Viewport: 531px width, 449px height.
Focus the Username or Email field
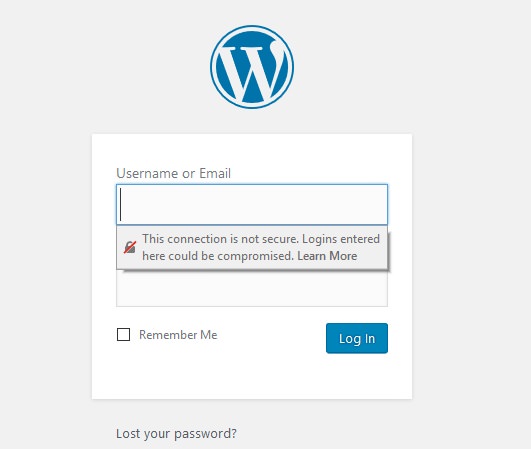tap(252, 205)
